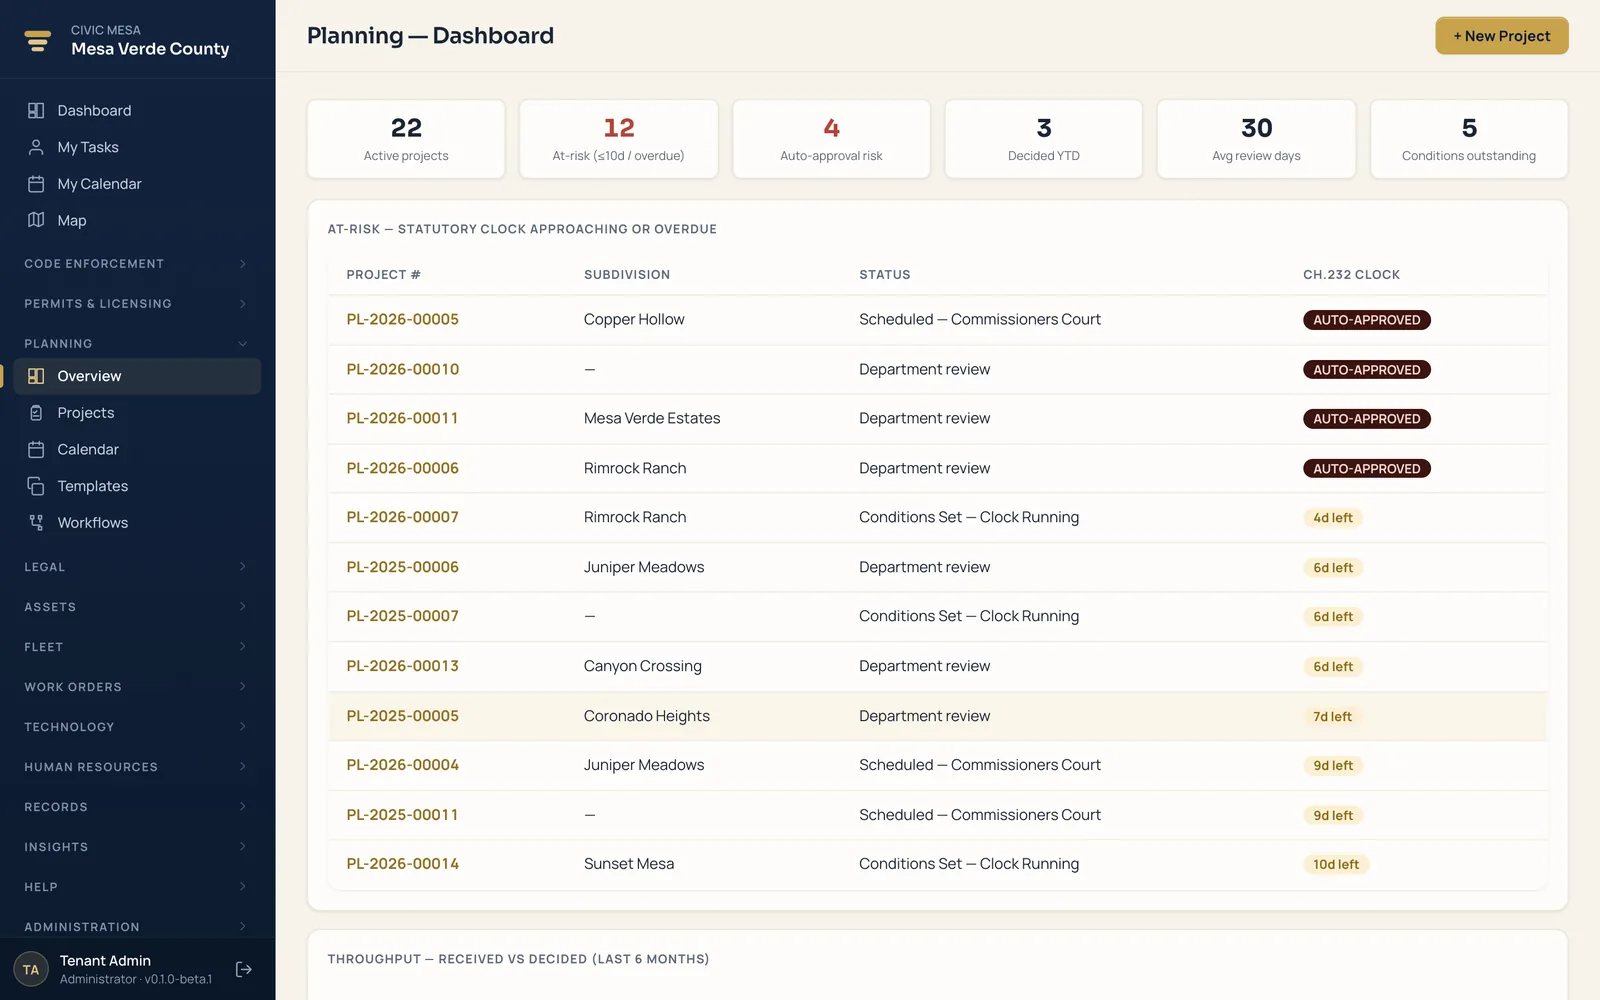Select Planning Overview icon
1600x1000 pixels.
36,376
